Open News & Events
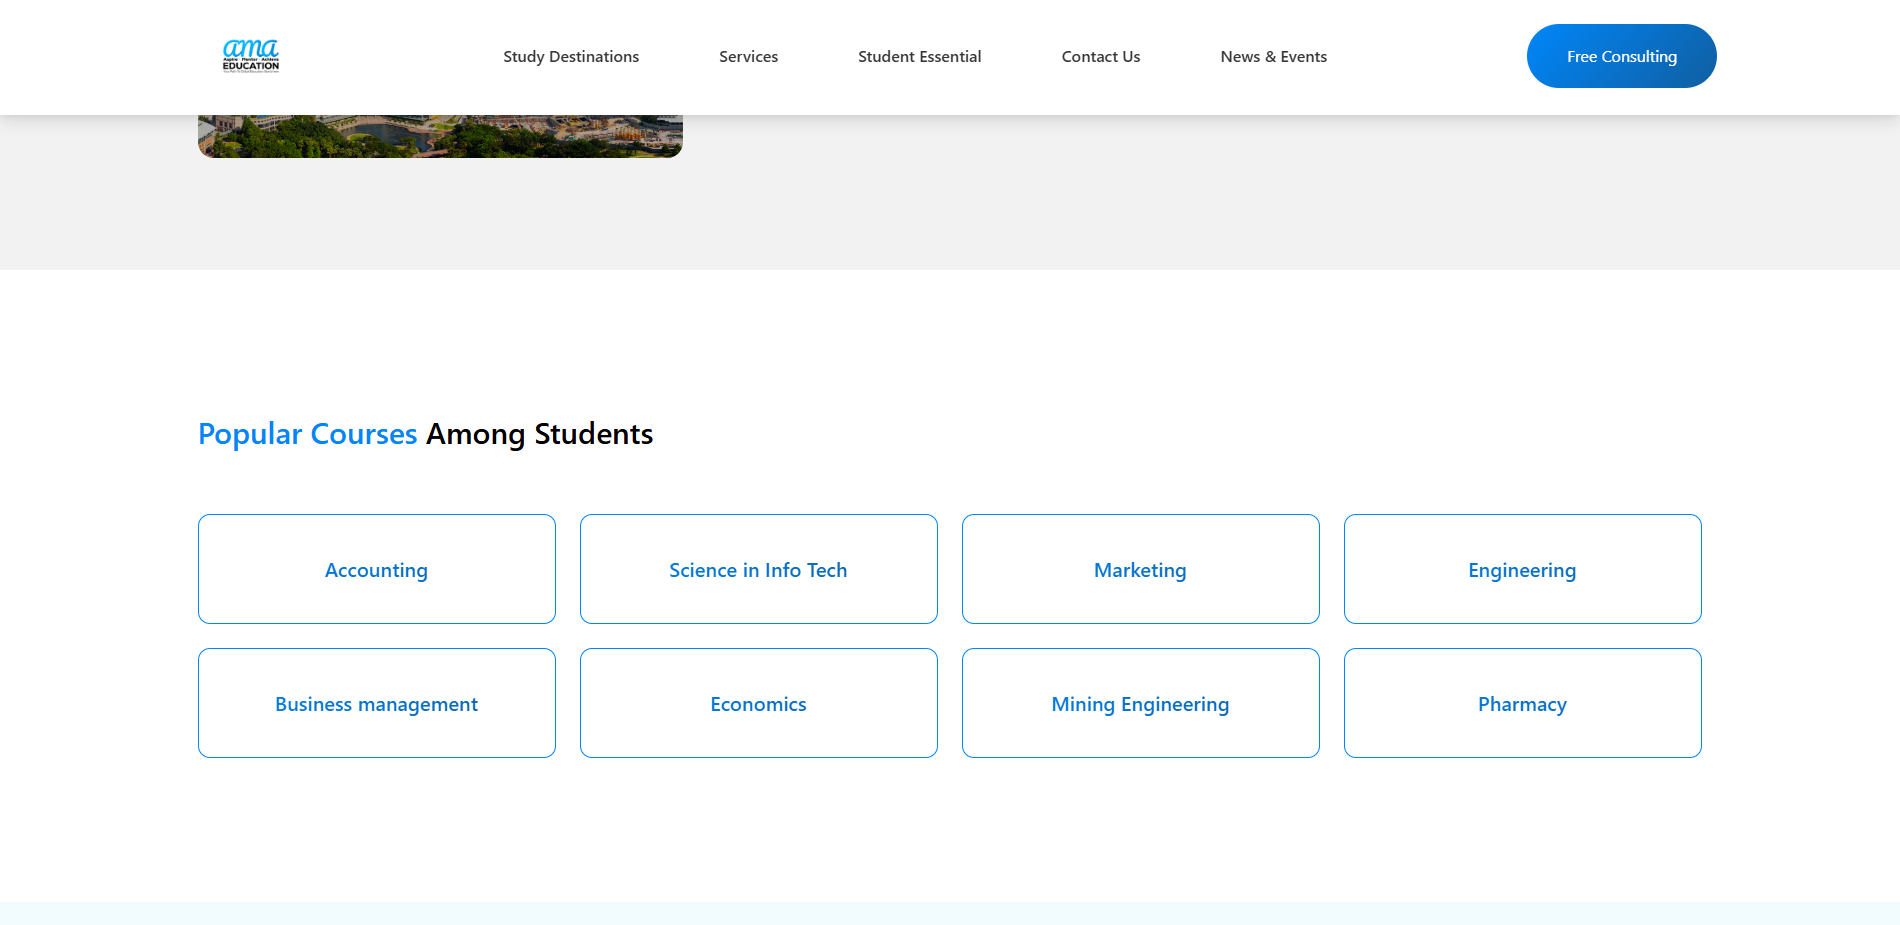This screenshot has width=1900, height=925. [1273, 56]
